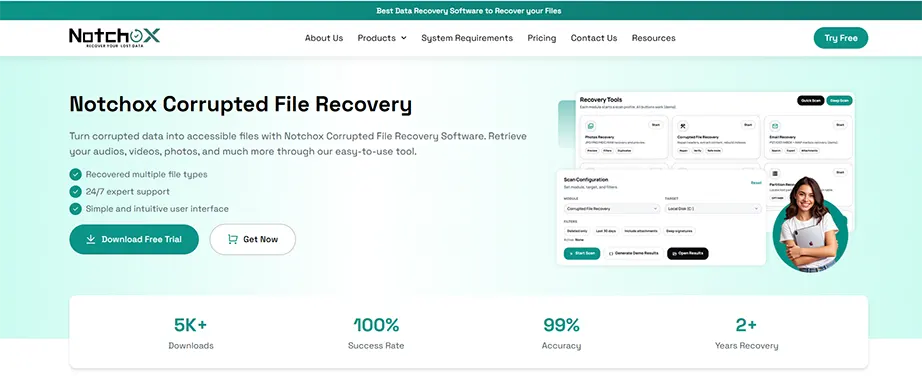922x376 pixels.
Task: Open the Pricing page
Action: 542,38
